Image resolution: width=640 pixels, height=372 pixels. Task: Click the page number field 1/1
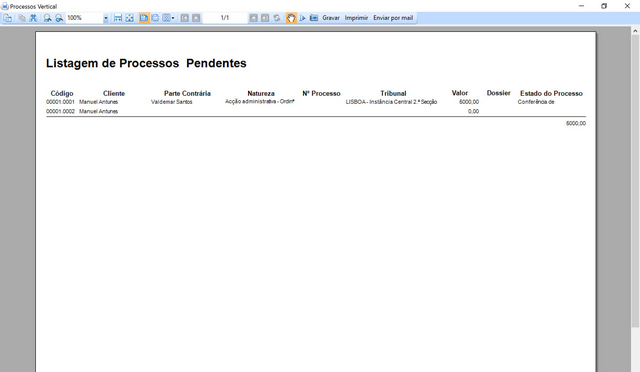tap(225, 18)
